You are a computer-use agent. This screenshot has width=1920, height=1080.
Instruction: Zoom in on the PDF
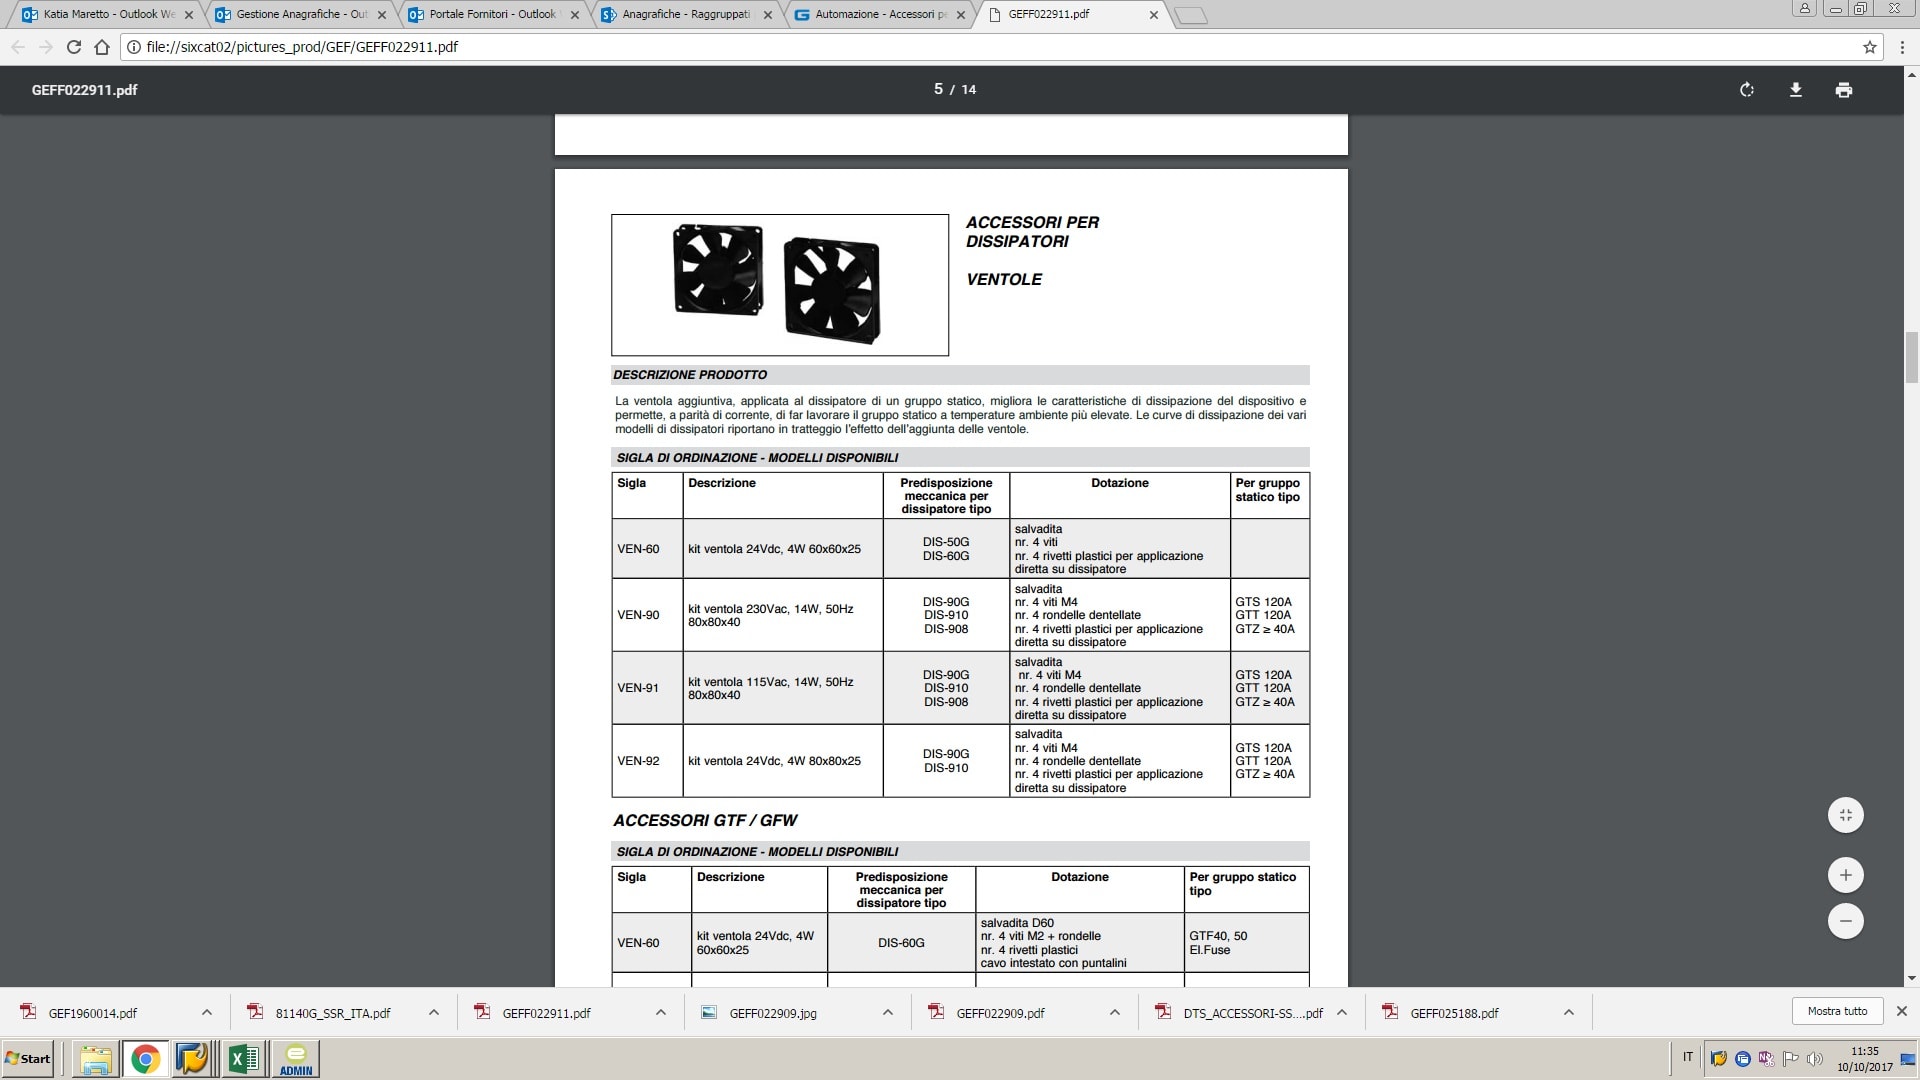click(x=1845, y=875)
